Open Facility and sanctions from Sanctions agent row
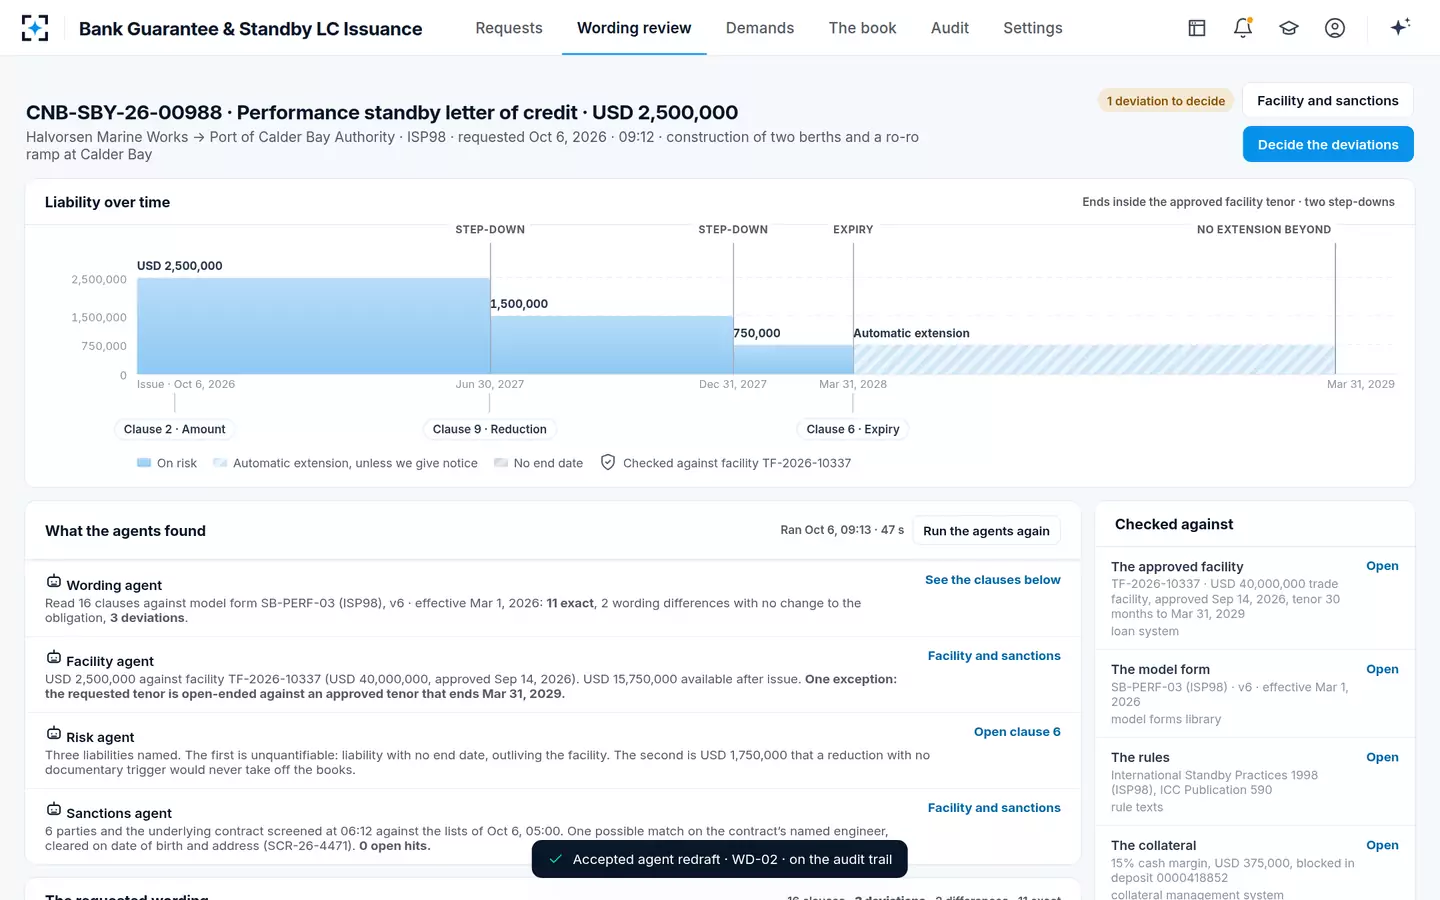The width and height of the screenshot is (1440, 900). [x=994, y=808]
